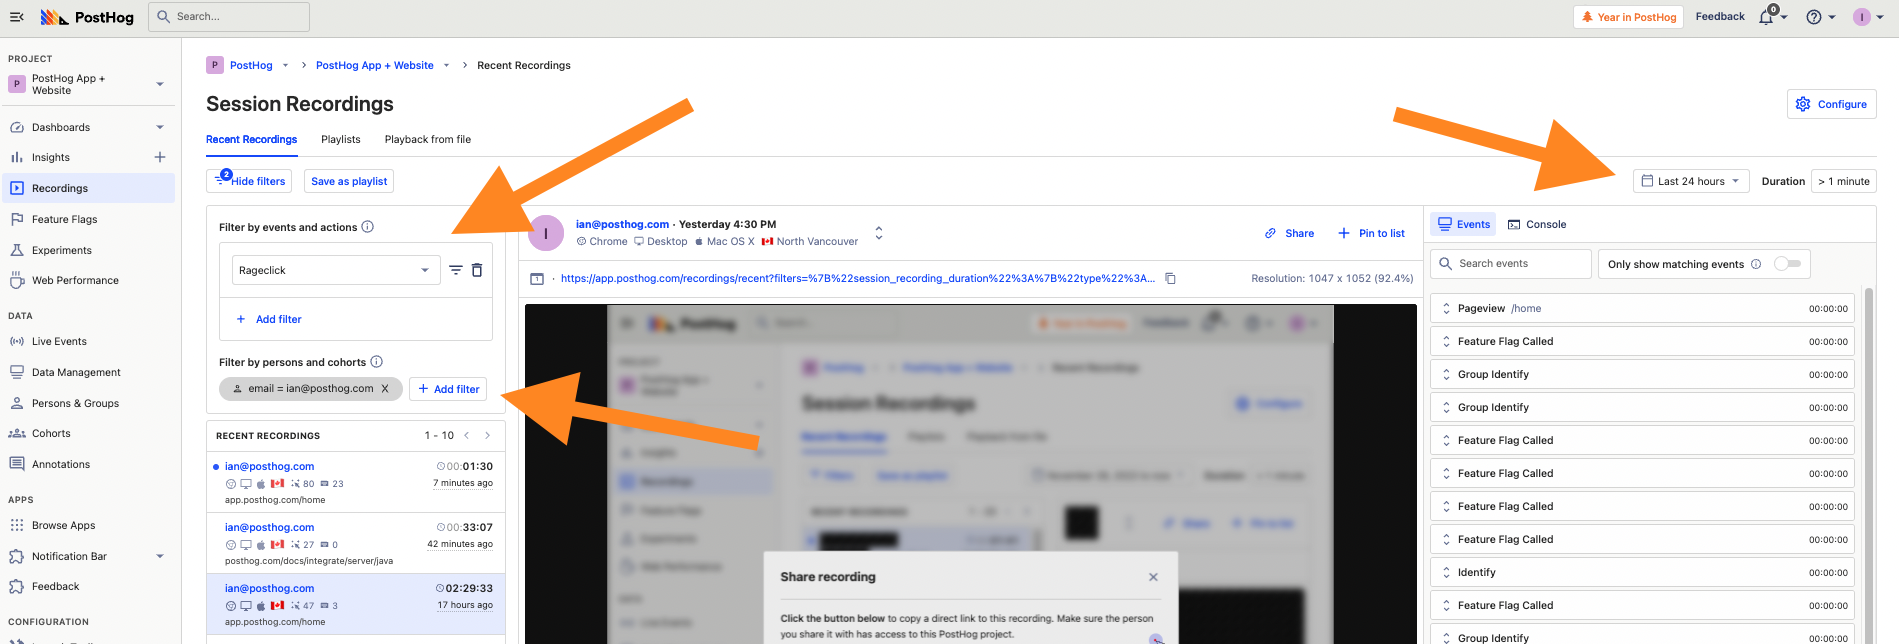This screenshot has width=1899, height=644.
Task: Open the Rageclick event dropdown
Action: pos(334,270)
